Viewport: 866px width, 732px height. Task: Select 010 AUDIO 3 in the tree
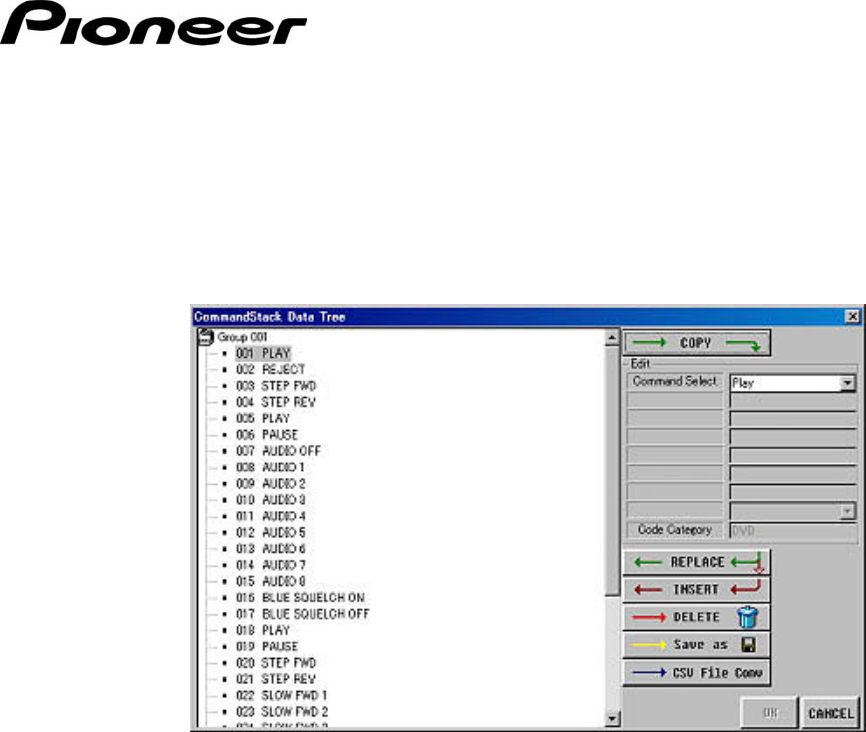tap(271, 500)
